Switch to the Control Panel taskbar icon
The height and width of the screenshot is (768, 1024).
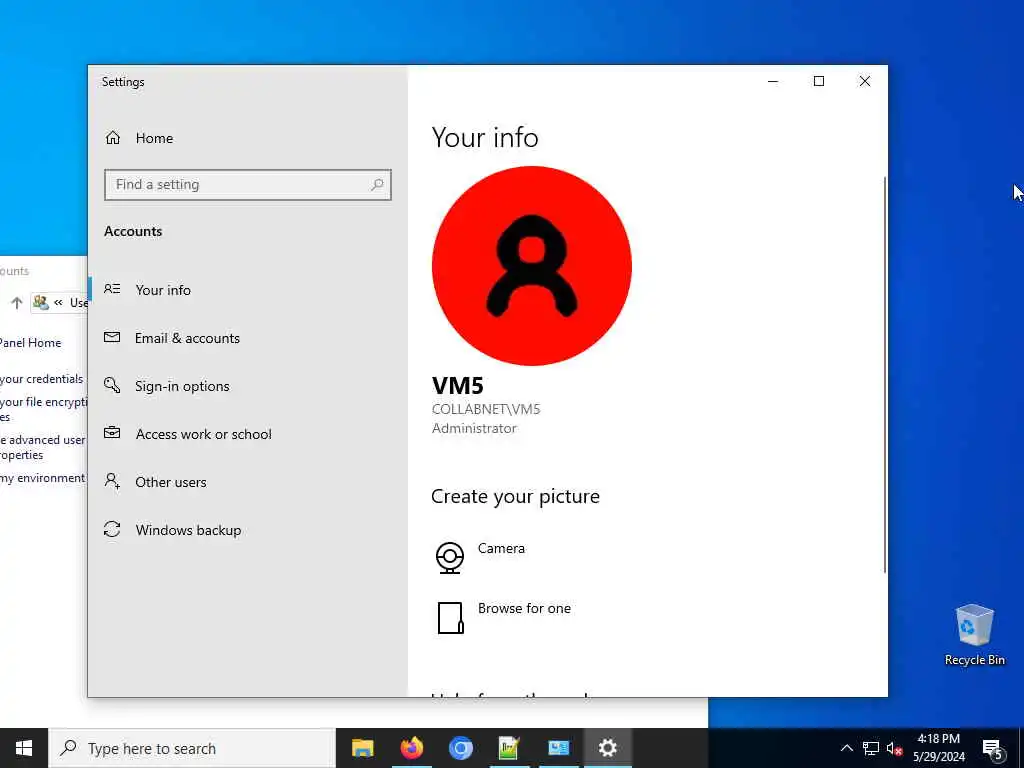tap(558, 748)
